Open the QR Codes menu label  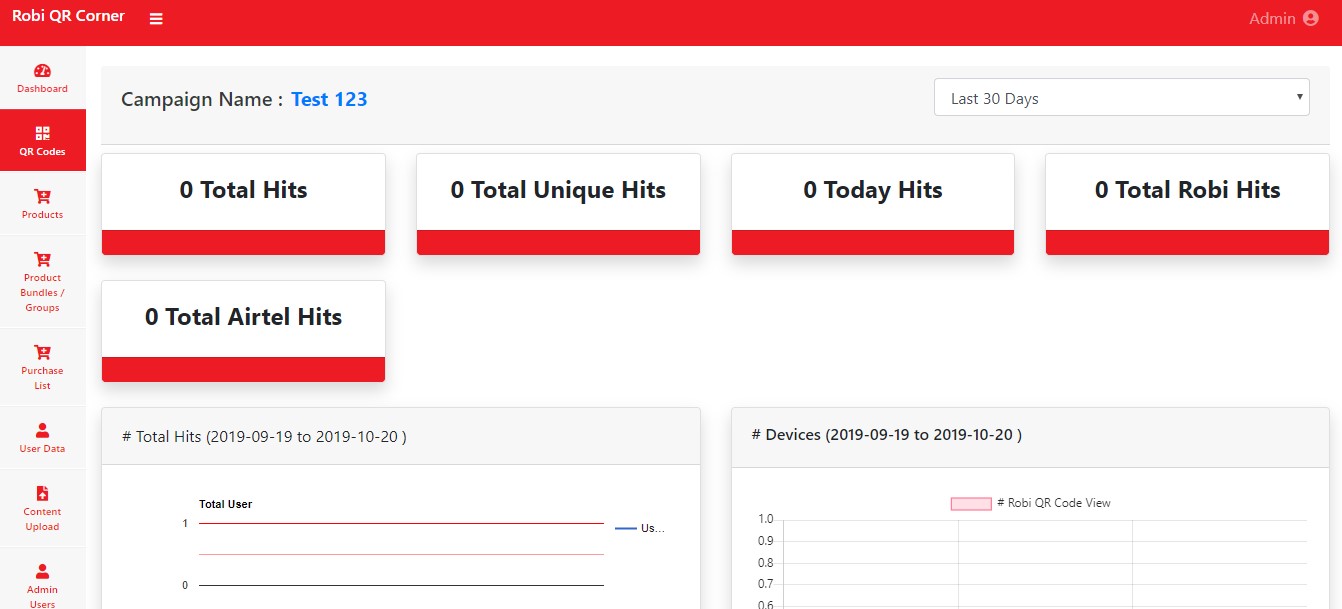(x=42, y=152)
